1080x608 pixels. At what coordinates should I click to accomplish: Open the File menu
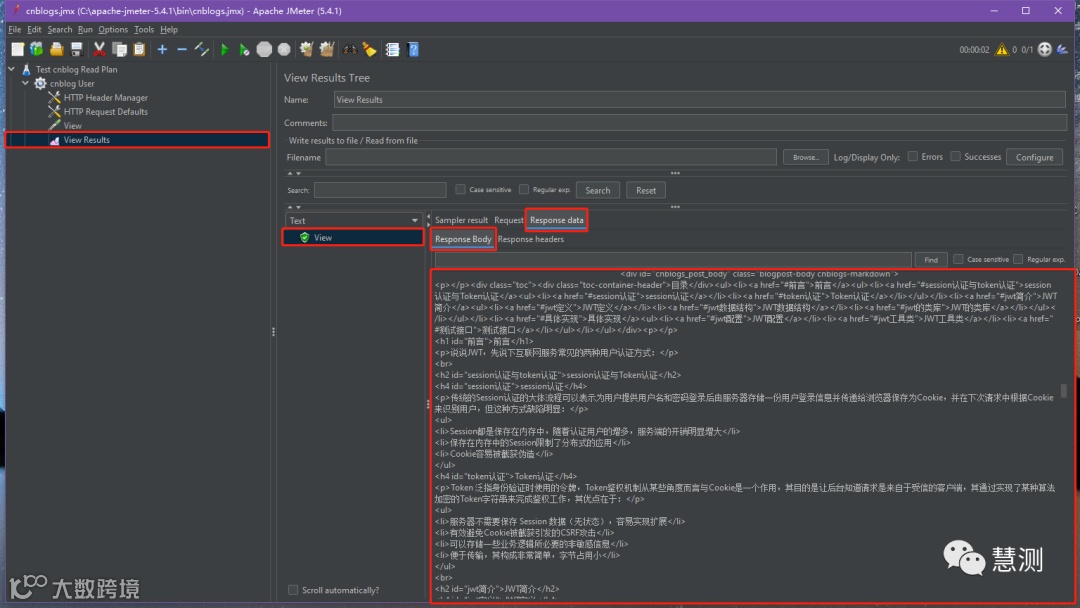tap(14, 30)
